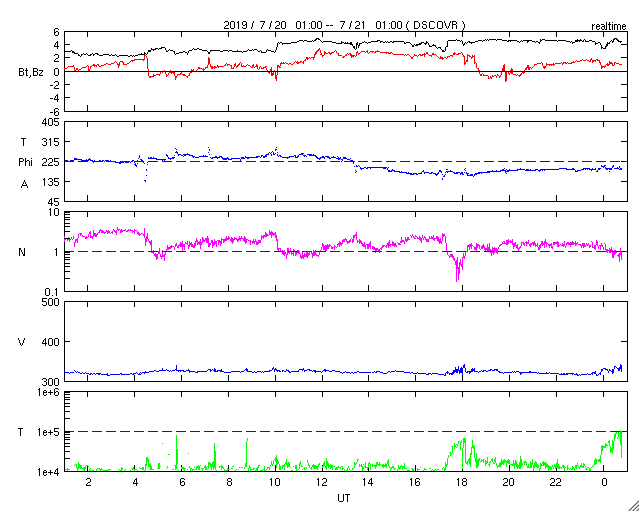Click the 0.1 tick on density axis
Screen dimensions: 640x512
(x=51, y=291)
